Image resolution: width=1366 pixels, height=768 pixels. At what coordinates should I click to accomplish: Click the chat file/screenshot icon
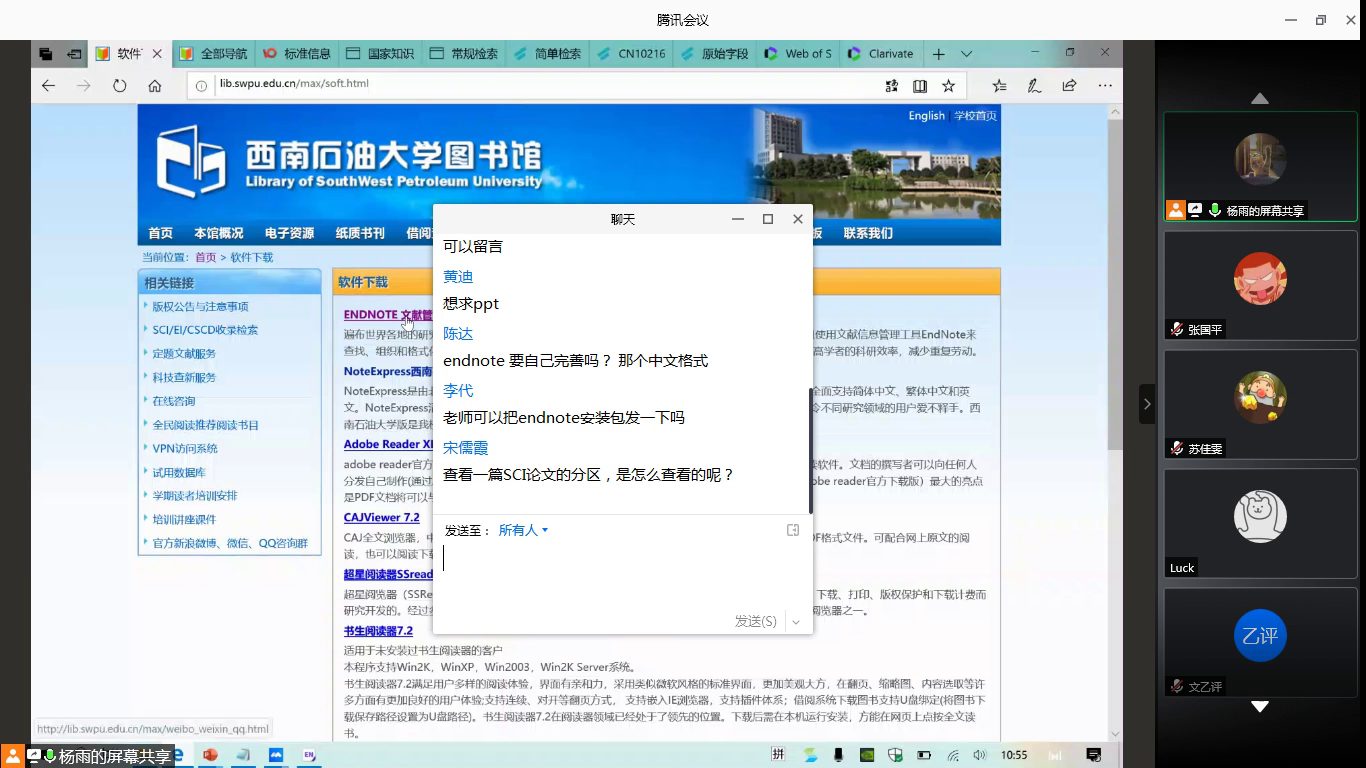[793, 530]
